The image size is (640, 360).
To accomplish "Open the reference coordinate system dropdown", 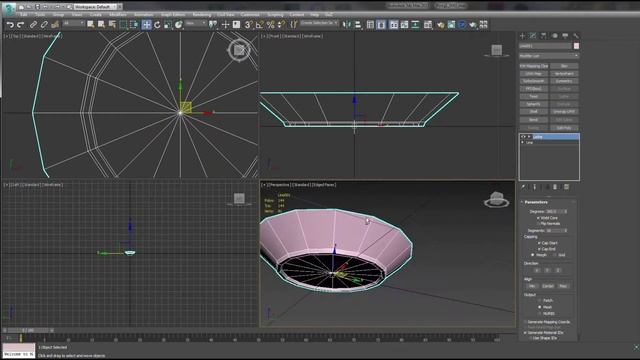I will 196,24.
